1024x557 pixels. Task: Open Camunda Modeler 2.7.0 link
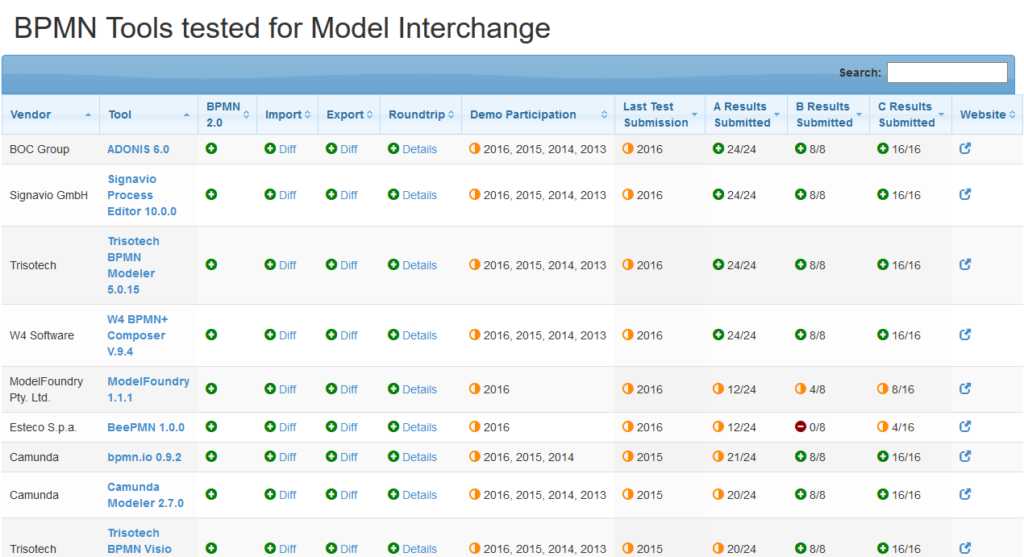click(145, 495)
